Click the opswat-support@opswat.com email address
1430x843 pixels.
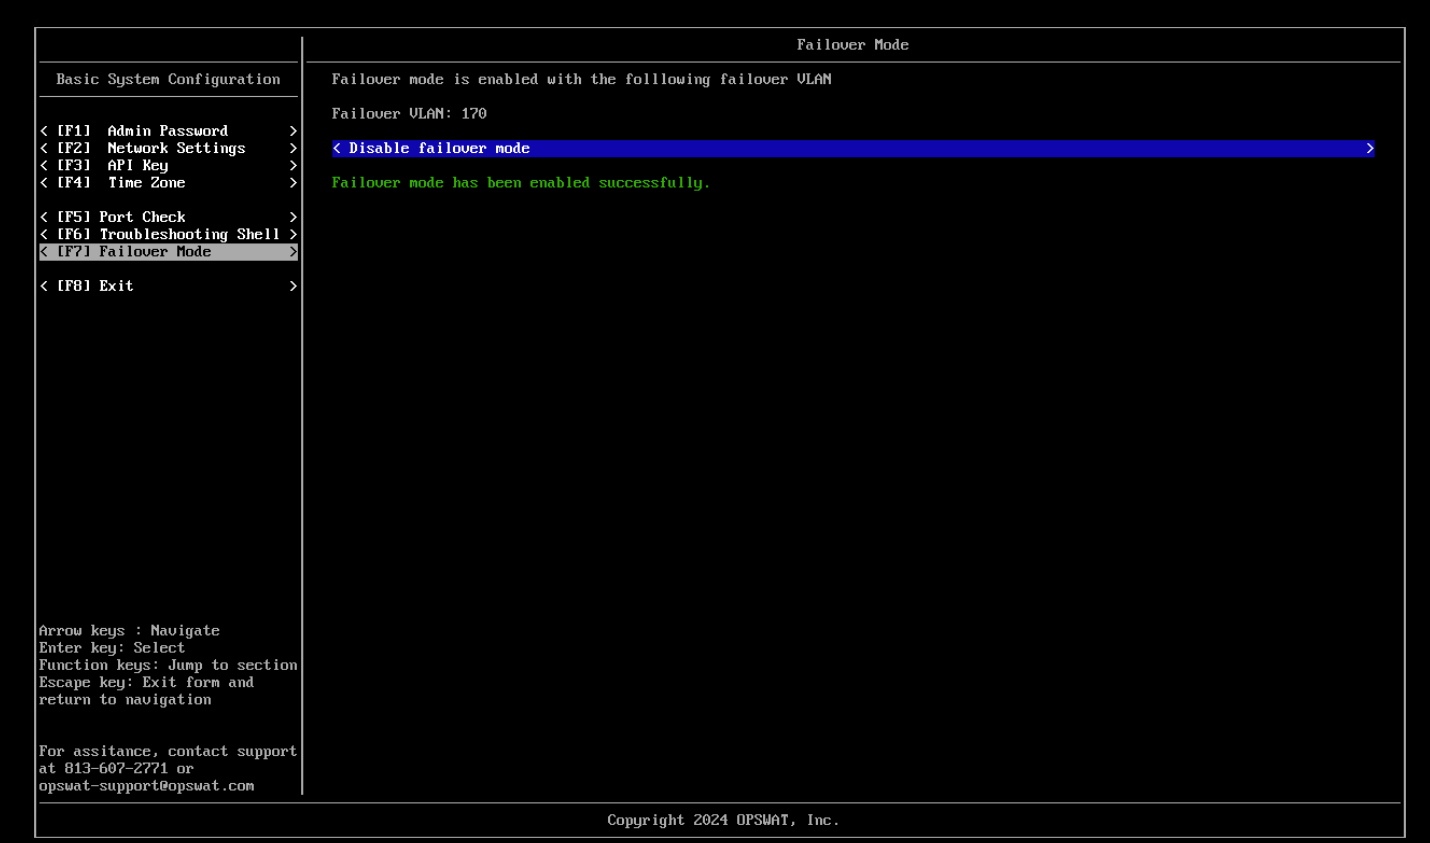(146, 786)
